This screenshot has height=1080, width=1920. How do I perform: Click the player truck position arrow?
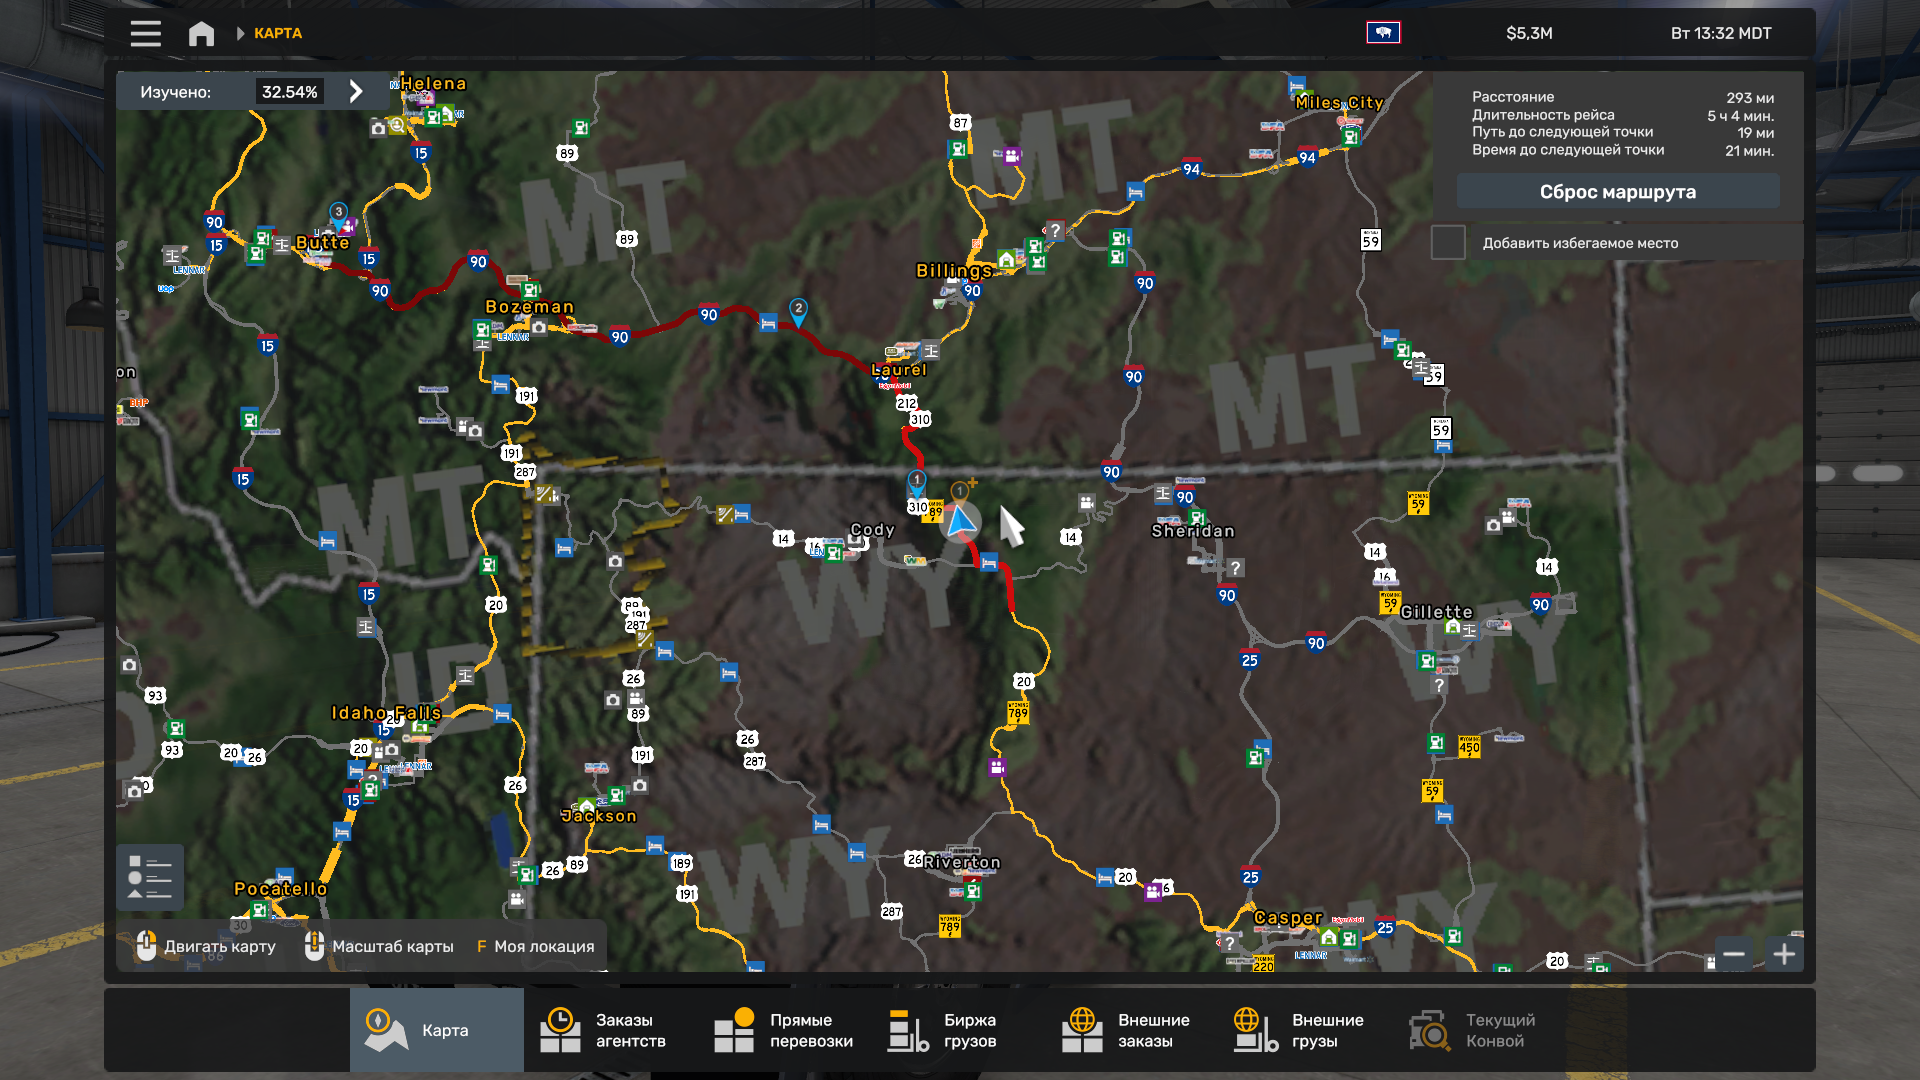click(961, 521)
